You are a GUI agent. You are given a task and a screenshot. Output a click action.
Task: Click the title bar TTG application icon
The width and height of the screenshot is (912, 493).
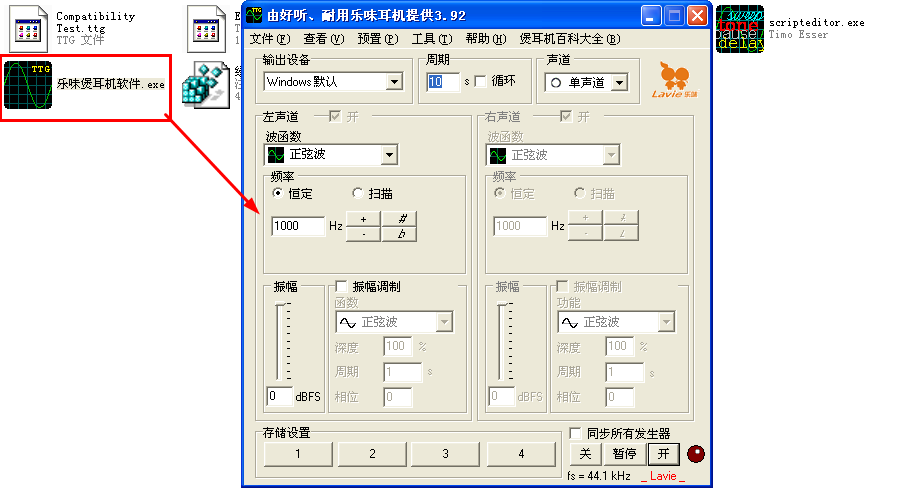pyautogui.click(x=254, y=15)
